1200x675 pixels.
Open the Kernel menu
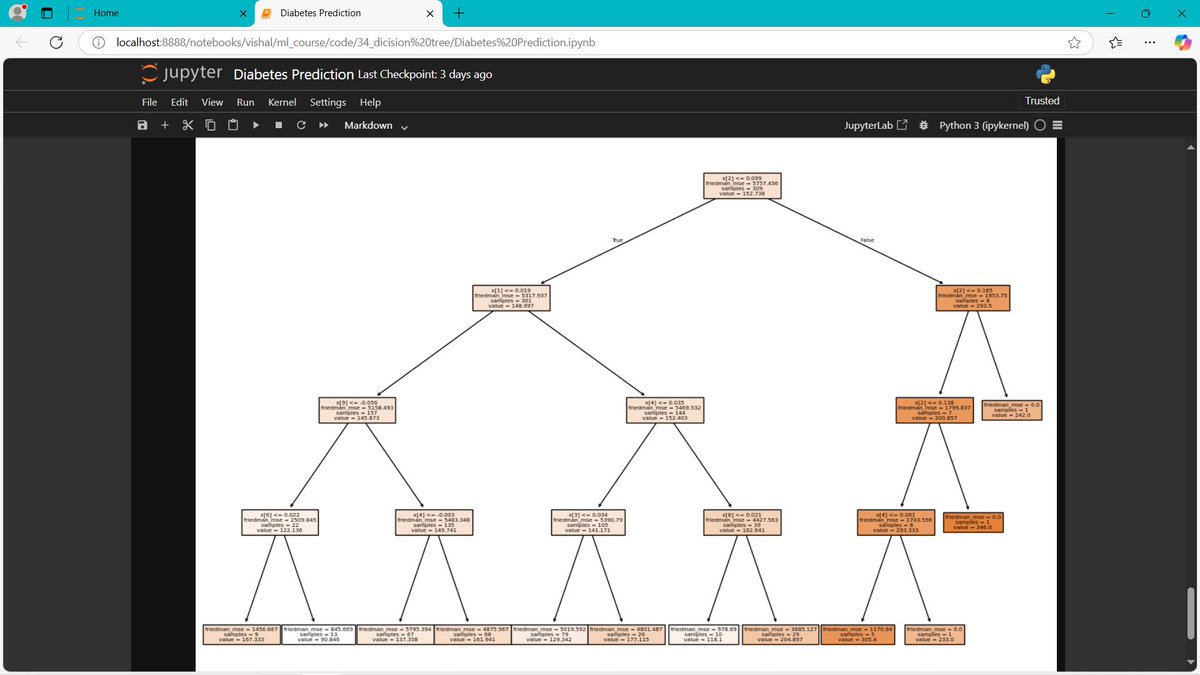pos(282,102)
